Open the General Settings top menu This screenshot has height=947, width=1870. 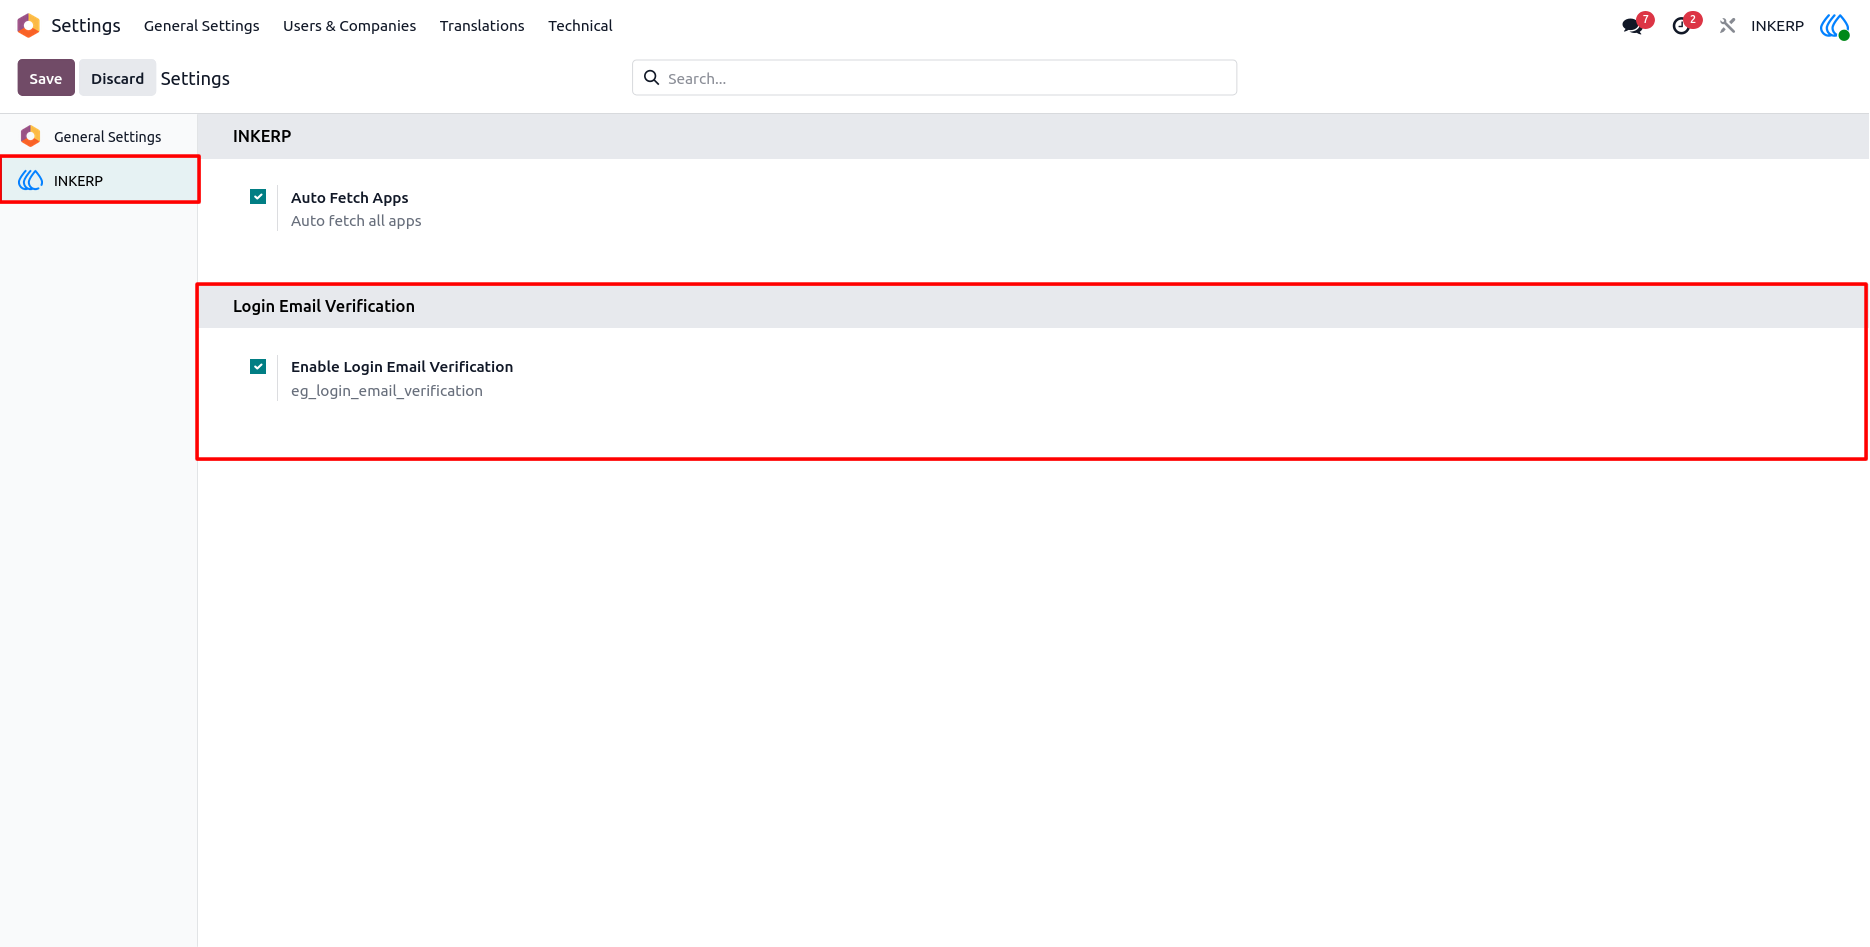201,26
